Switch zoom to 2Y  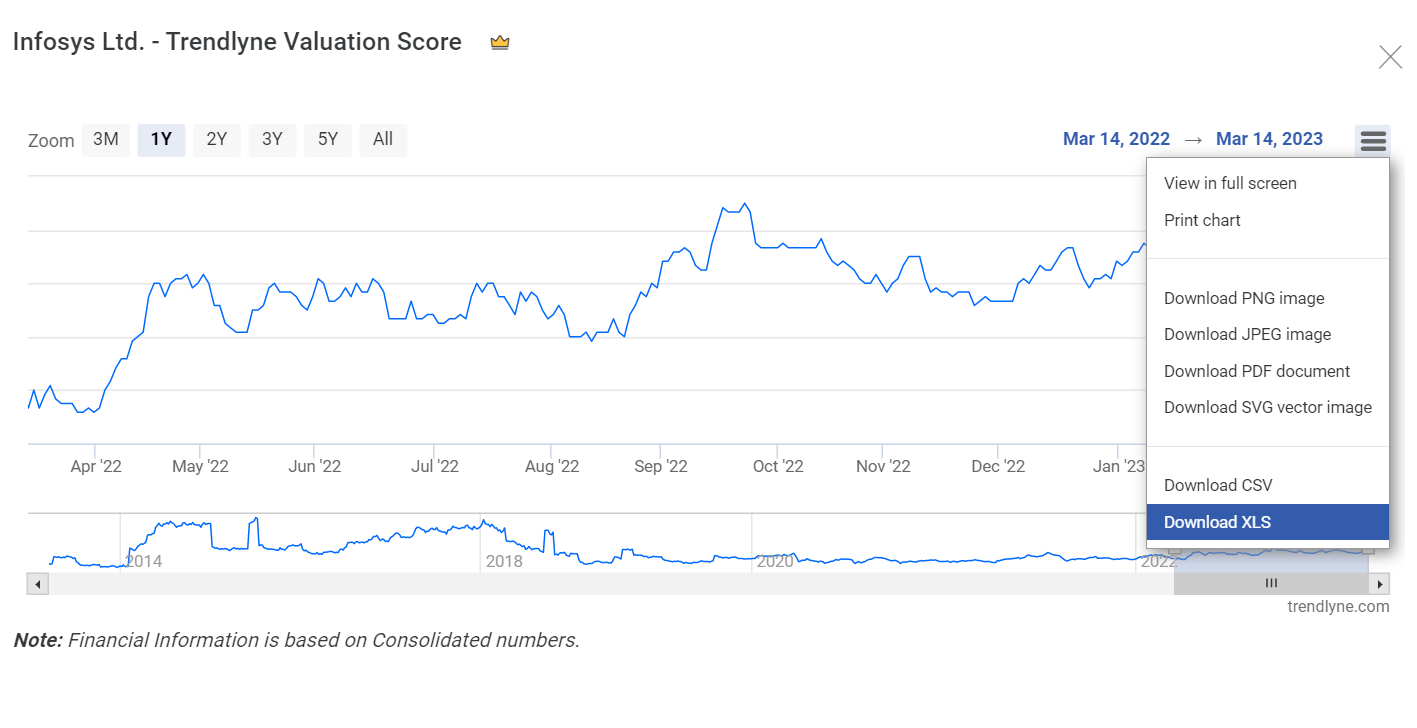217,140
